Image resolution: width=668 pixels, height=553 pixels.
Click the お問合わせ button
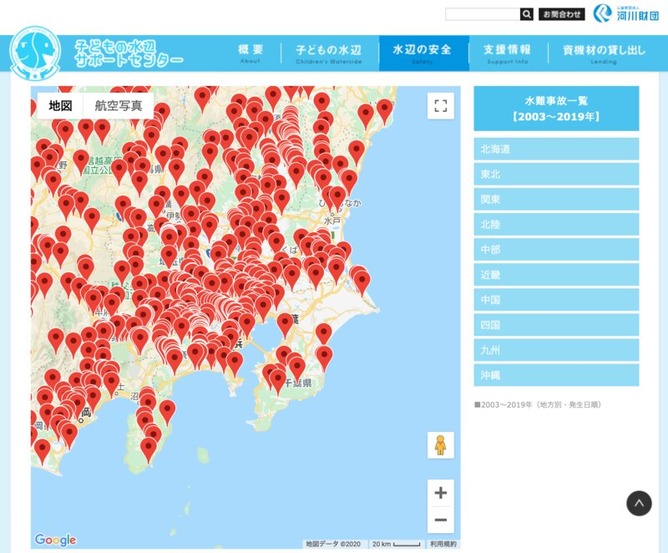[561, 14]
